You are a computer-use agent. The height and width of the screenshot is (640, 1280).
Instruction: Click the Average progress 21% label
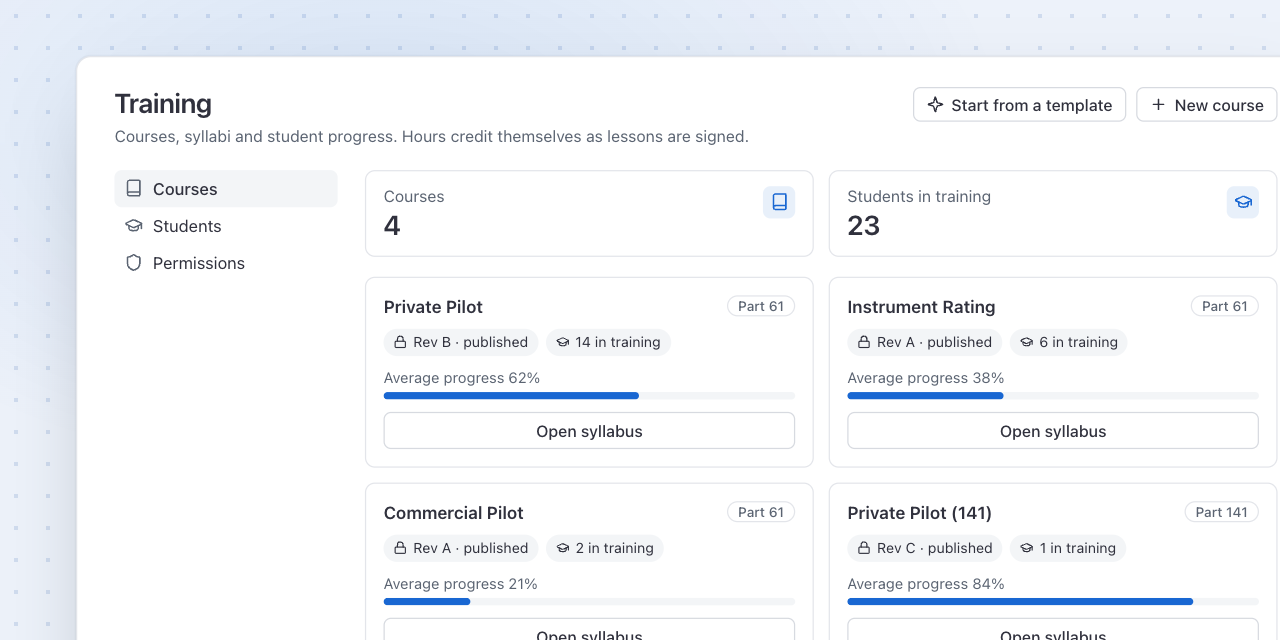(x=461, y=584)
